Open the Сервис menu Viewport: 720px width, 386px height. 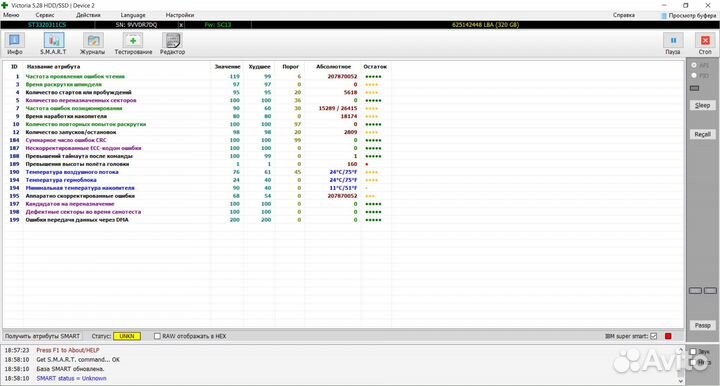click(x=45, y=15)
